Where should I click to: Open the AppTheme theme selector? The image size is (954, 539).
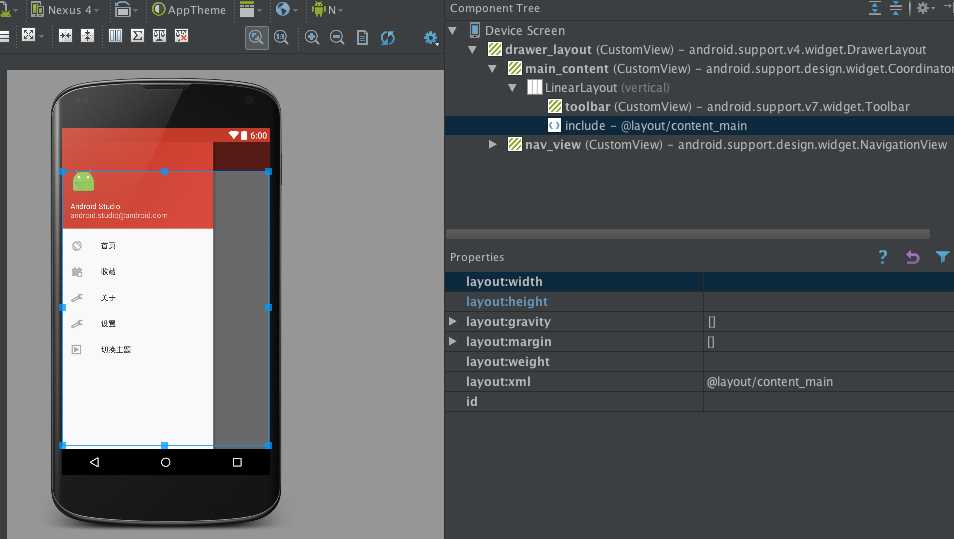click(189, 10)
